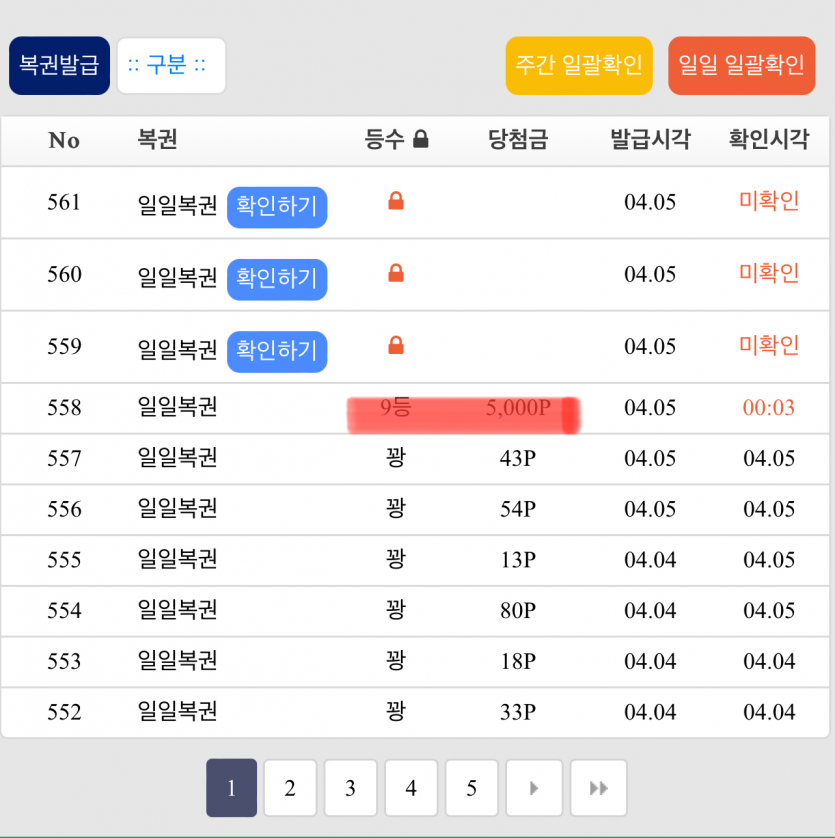Click ticket number 558

click(x=64, y=408)
